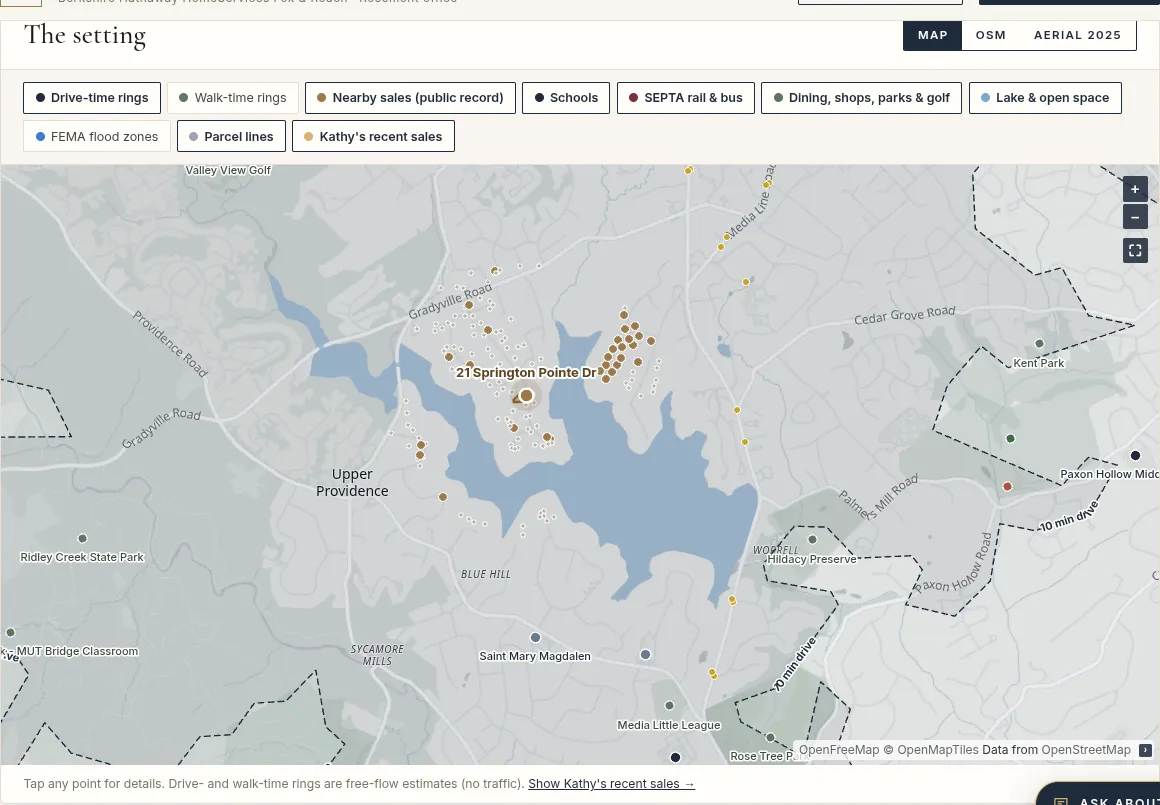Open the Show Kathy's recent sales link

point(611,784)
